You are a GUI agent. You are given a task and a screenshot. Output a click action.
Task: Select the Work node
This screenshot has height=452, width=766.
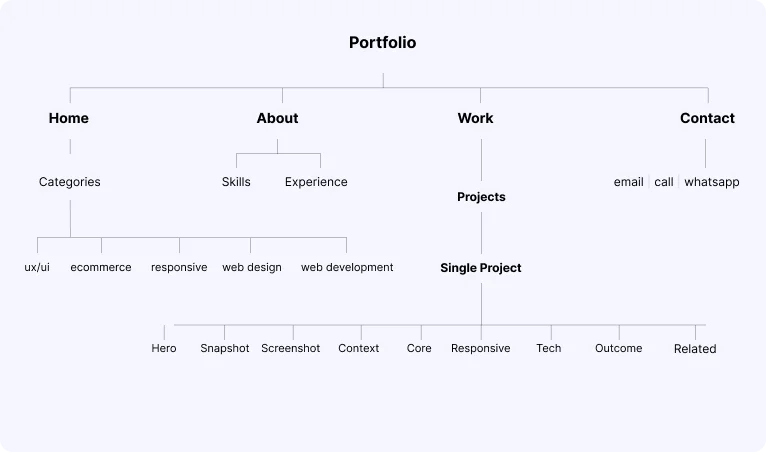pyautogui.click(x=475, y=118)
